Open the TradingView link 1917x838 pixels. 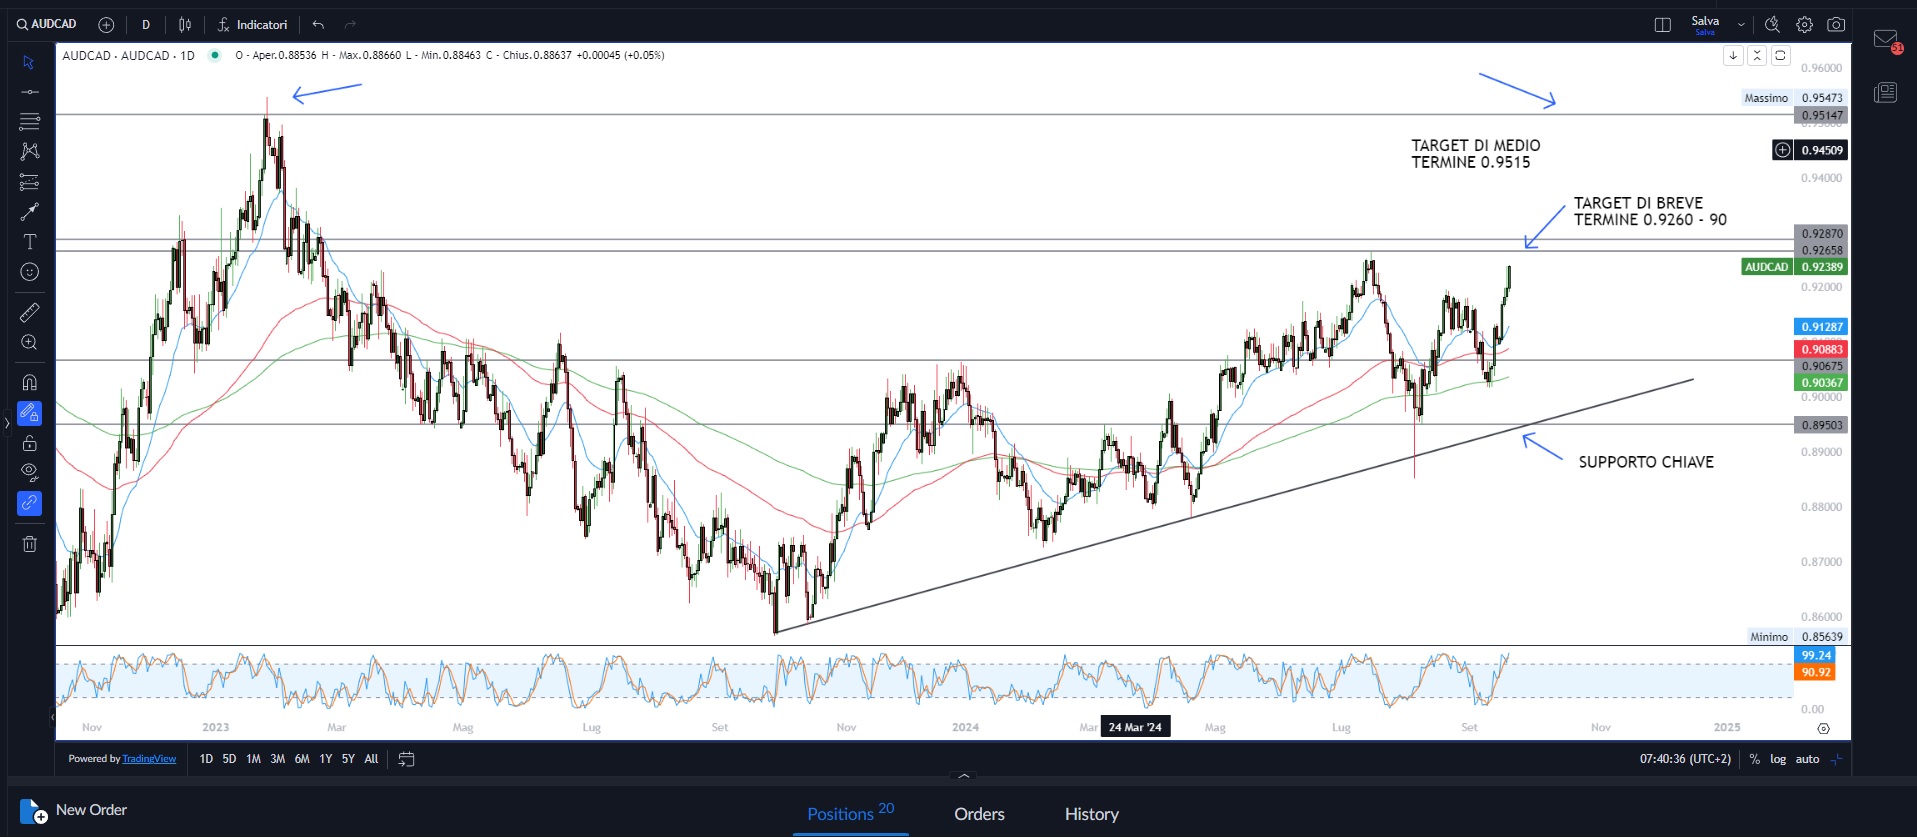point(149,759)
